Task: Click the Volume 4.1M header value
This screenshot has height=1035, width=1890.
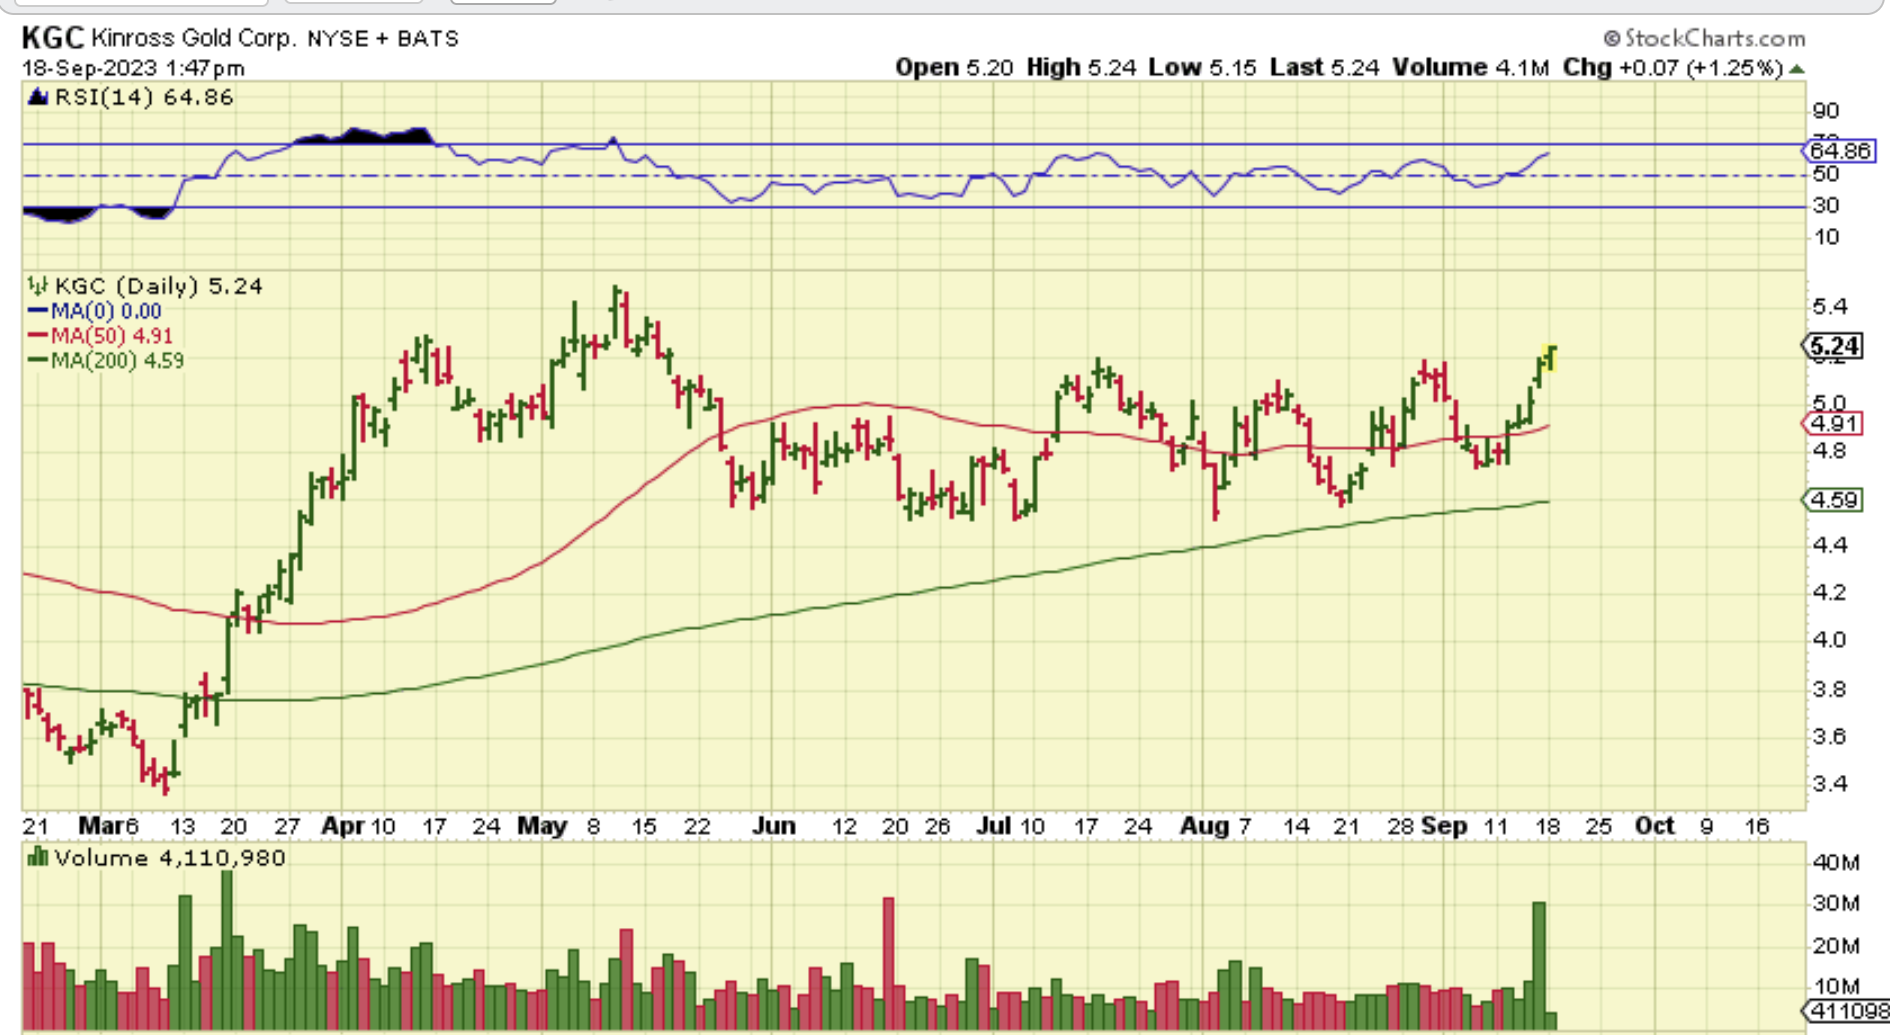Action: click(1471, 67)
